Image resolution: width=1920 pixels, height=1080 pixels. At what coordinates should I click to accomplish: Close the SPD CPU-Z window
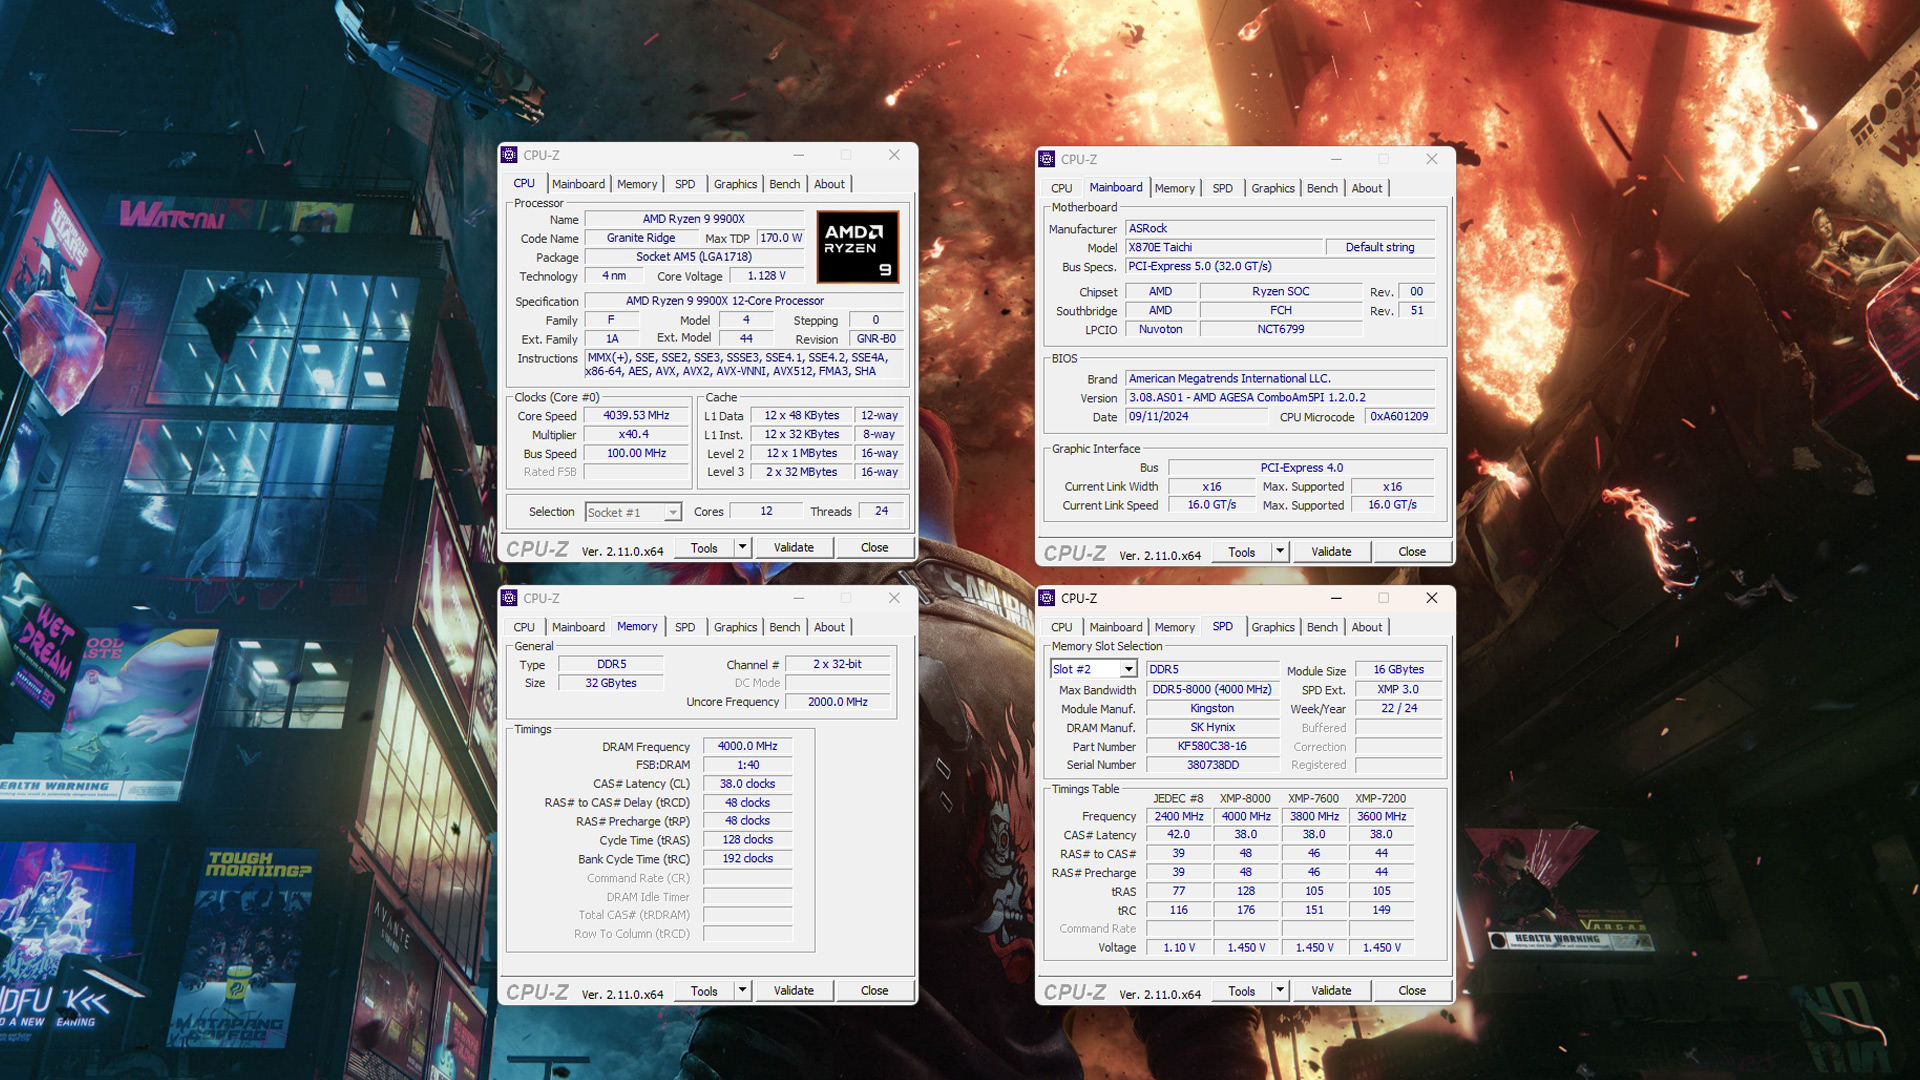click(1432, 598)
